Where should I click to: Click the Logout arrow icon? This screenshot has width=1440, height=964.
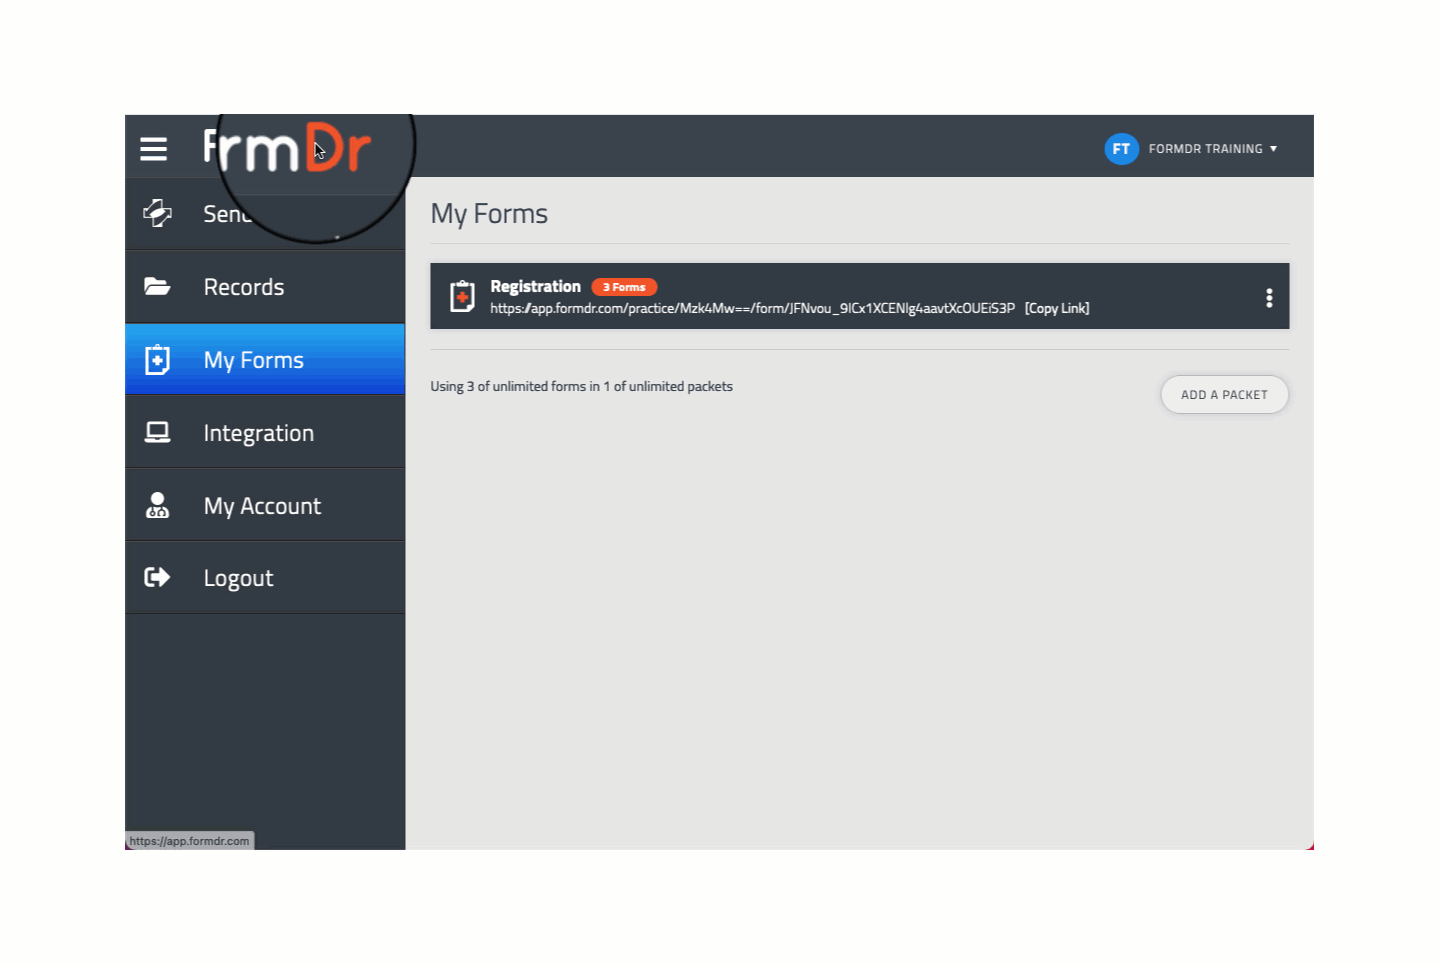[157, 577]
